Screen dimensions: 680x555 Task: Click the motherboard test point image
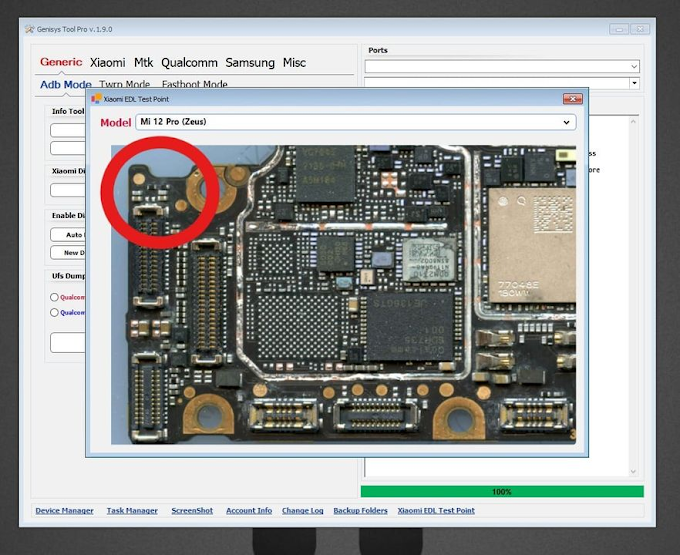(343, 295)
